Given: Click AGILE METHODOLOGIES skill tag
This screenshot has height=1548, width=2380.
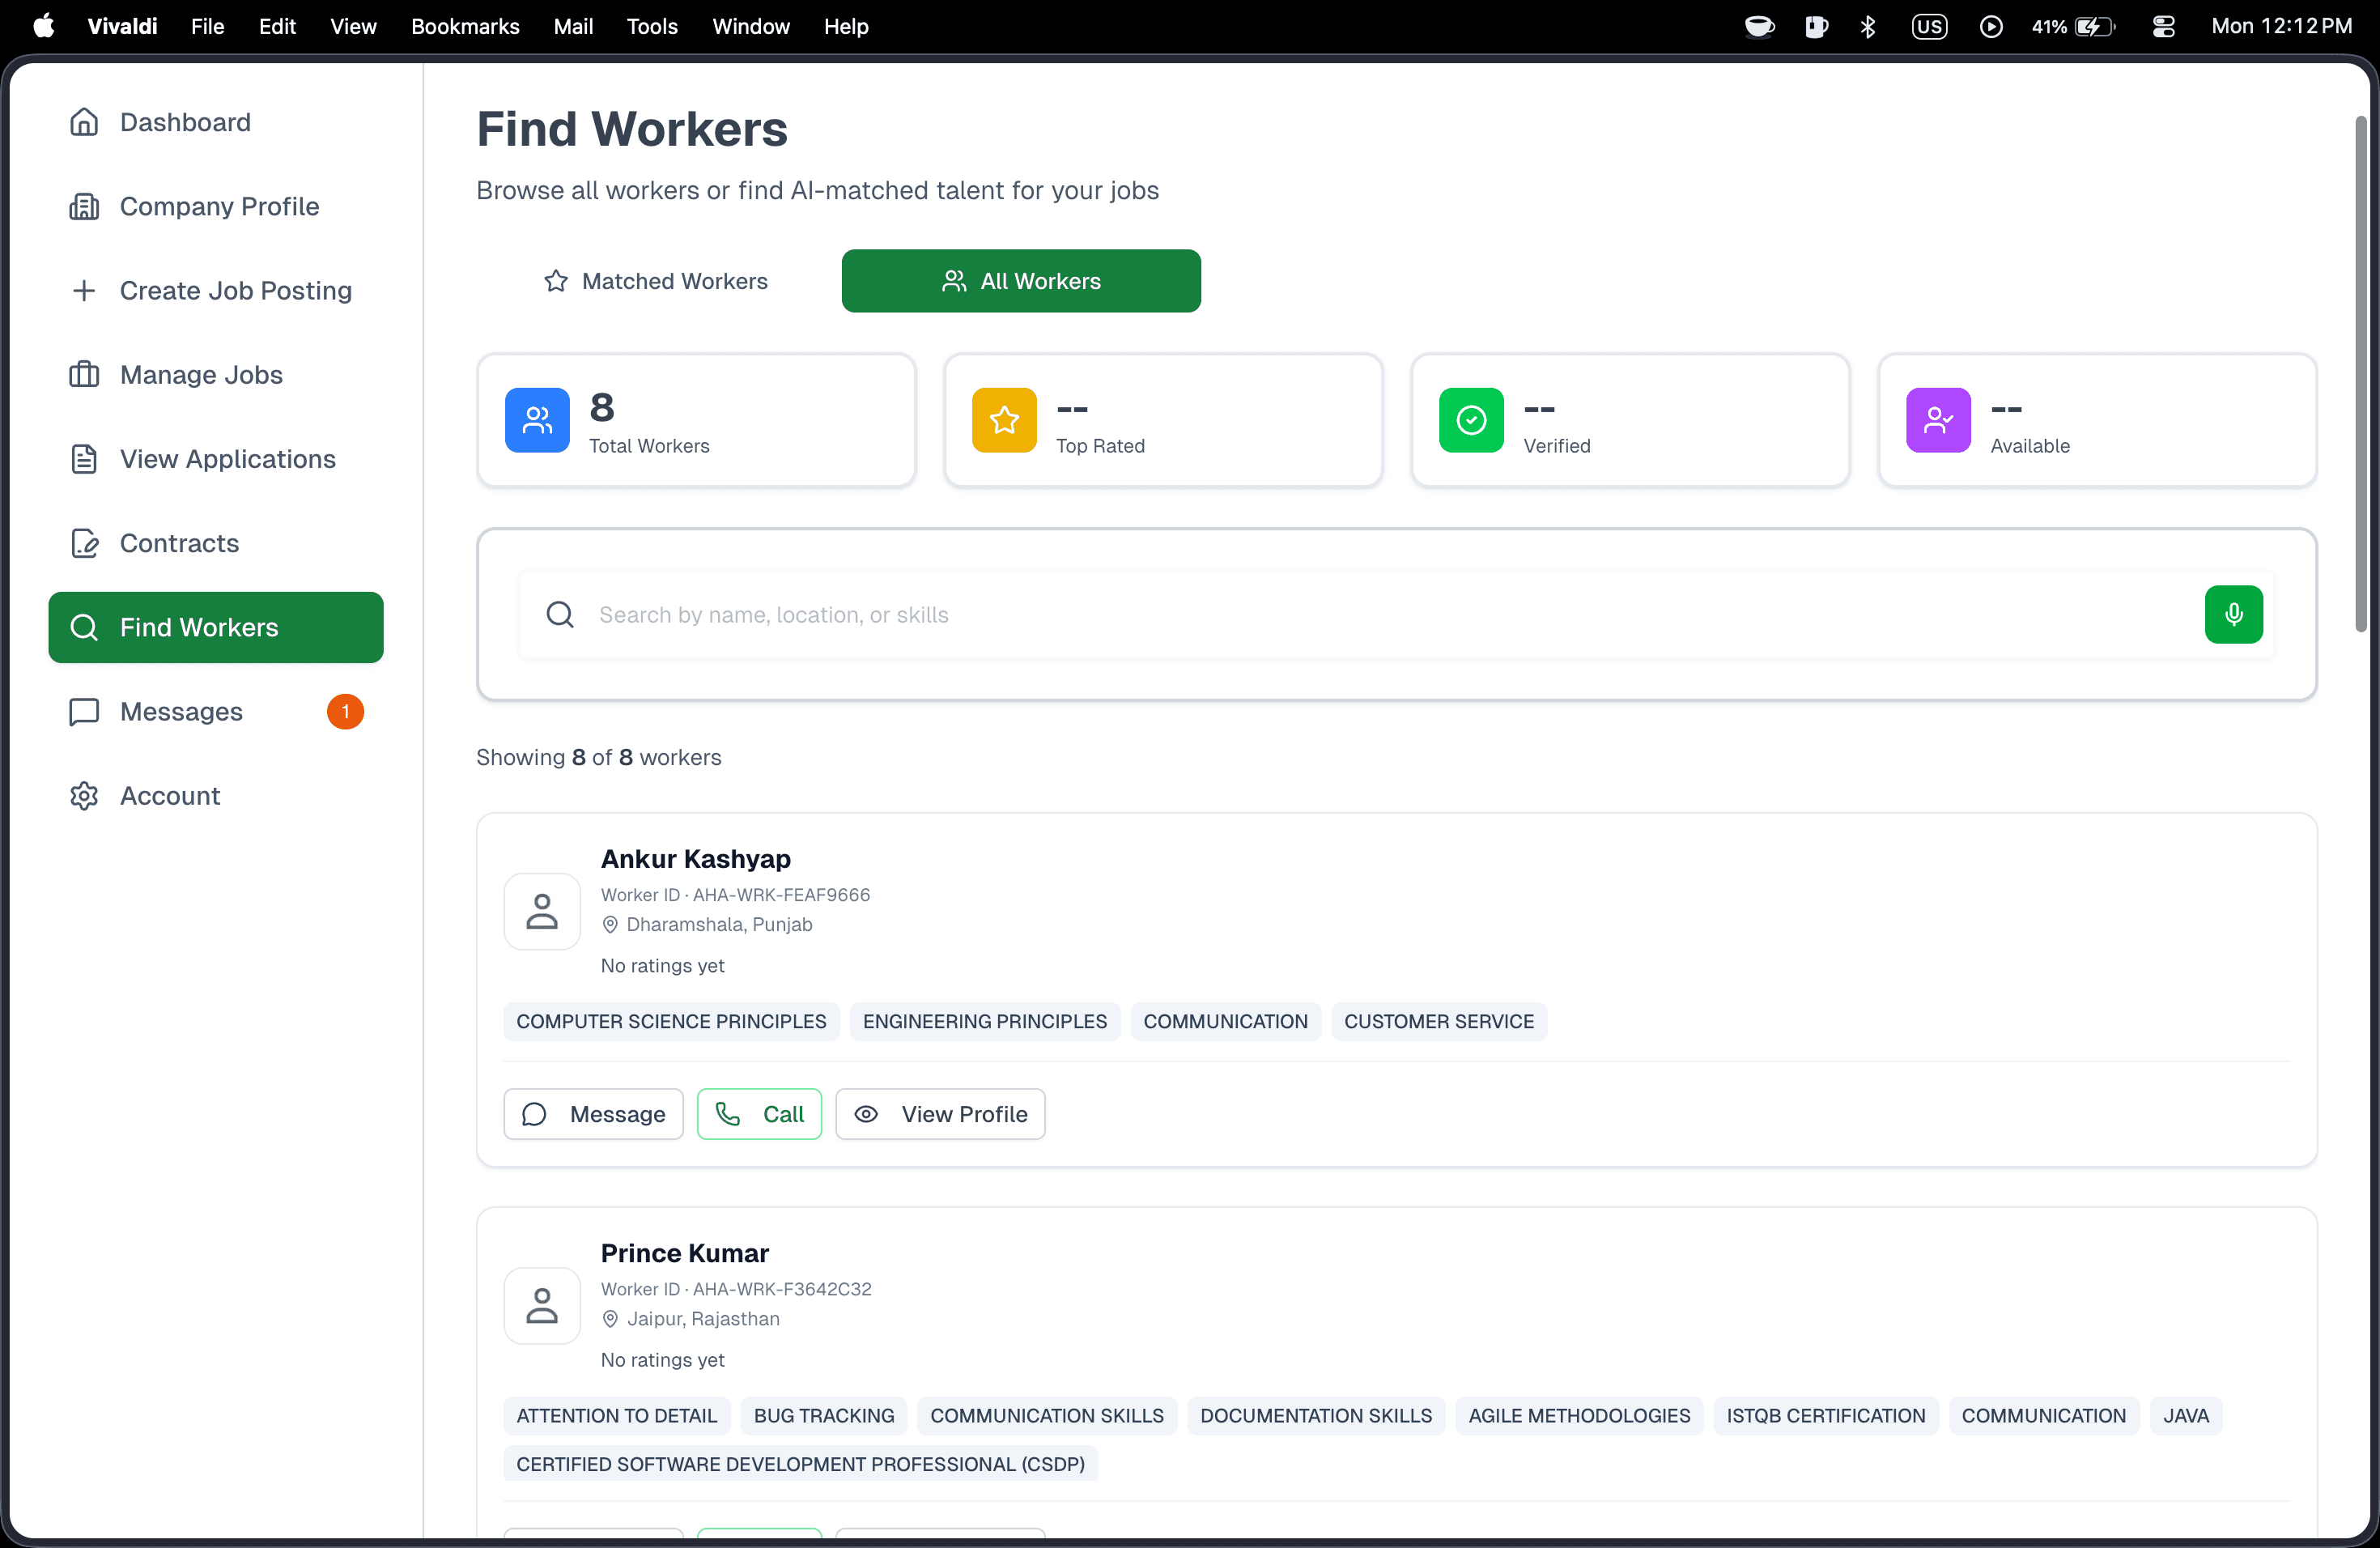Looking at the screenshot, I should 1579,1416.
